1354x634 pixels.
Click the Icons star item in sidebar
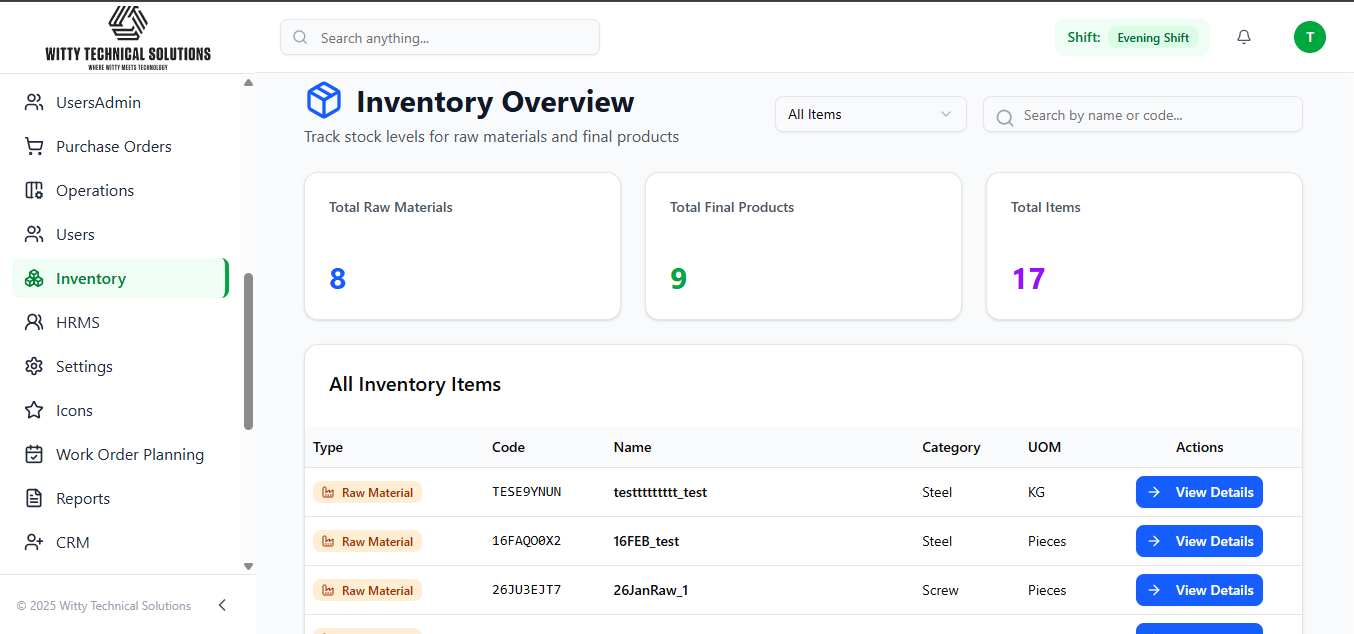[34, 410]
